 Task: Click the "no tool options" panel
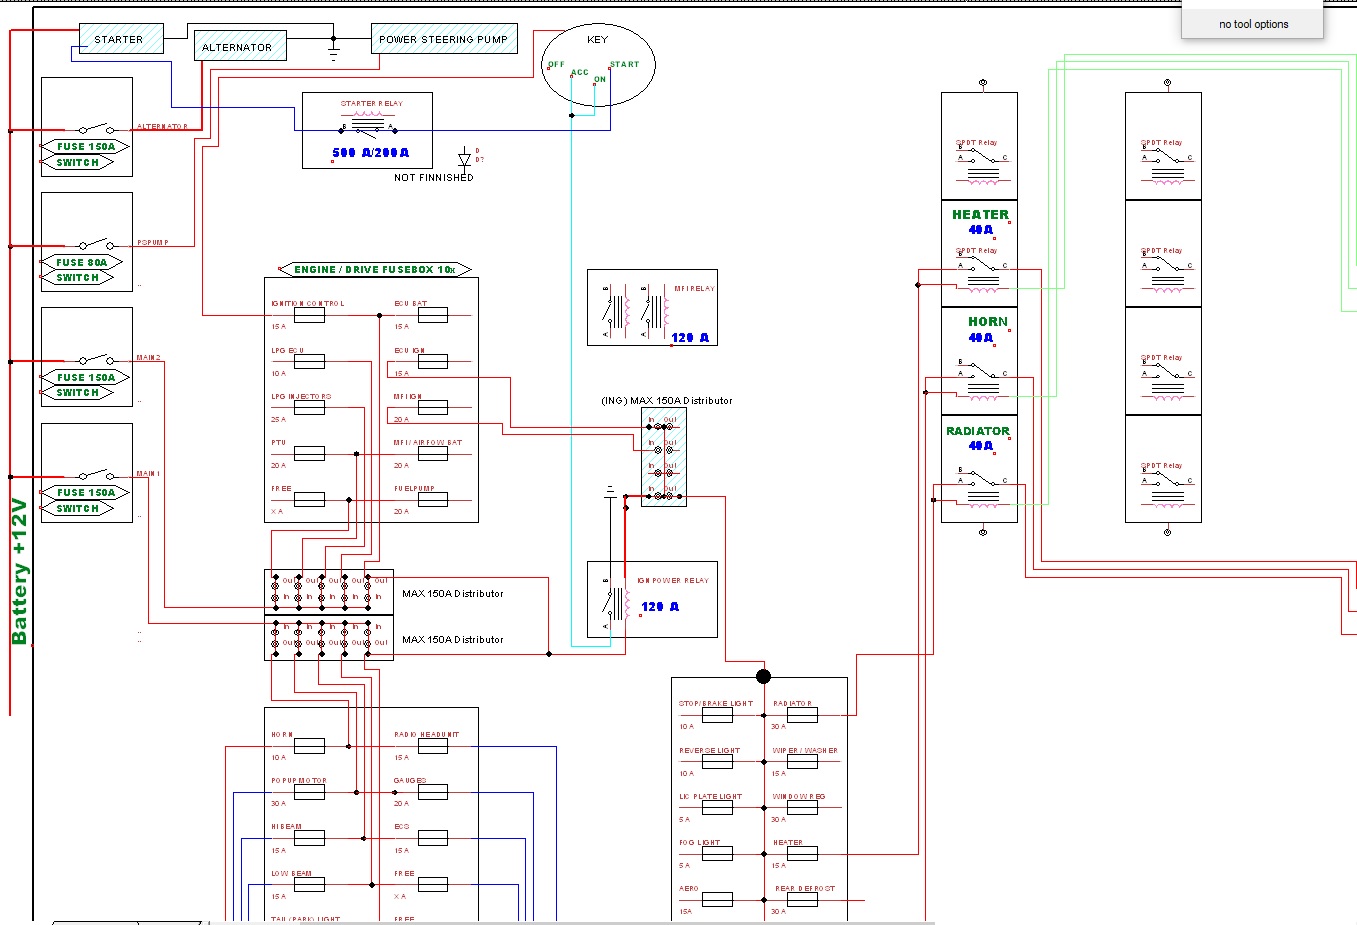tap(1253, 24)
